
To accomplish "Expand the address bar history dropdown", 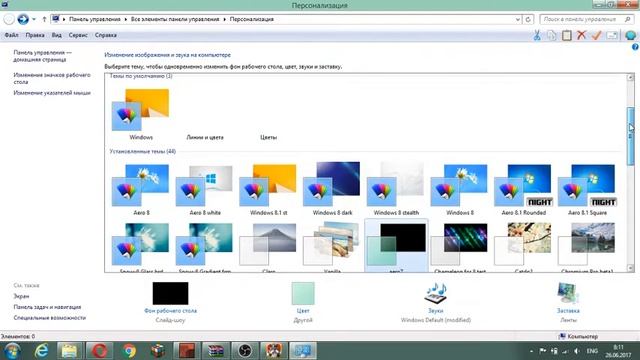I will pos(518,19).
